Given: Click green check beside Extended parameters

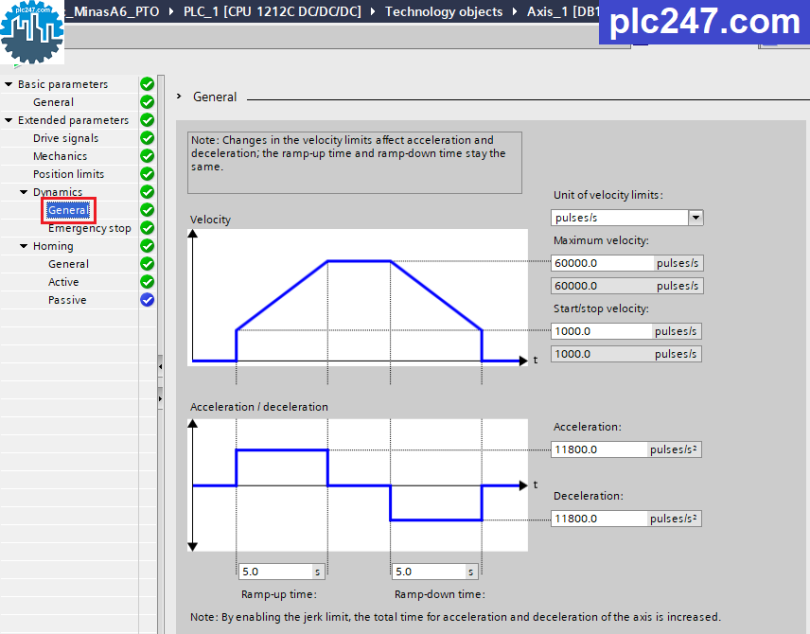Looking at the screenshot, I should pos(147,120).
